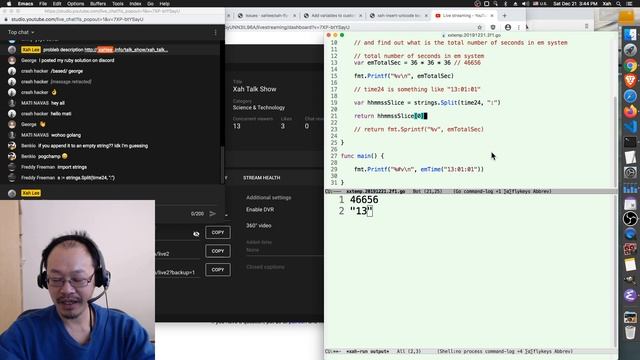
Task: Copy the /live2 stream URL
Action: [218, 251]
